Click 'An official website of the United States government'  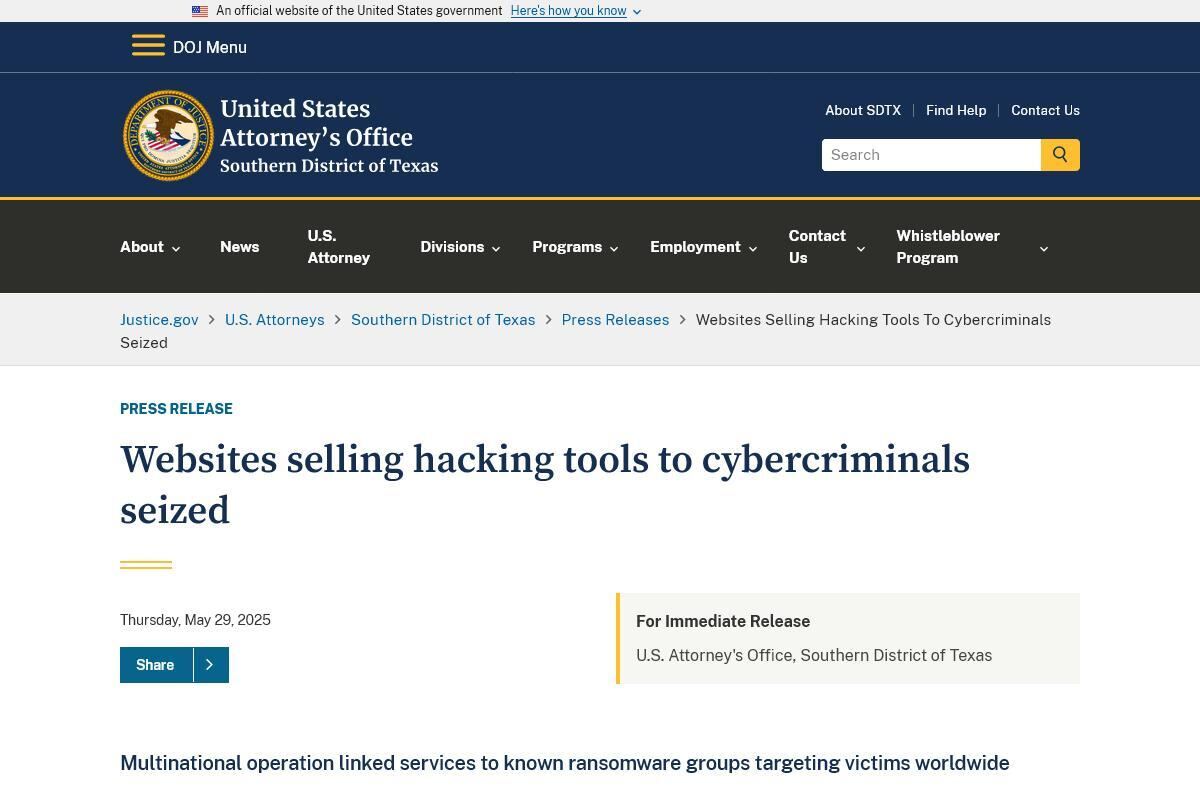[x=359, y=11]
